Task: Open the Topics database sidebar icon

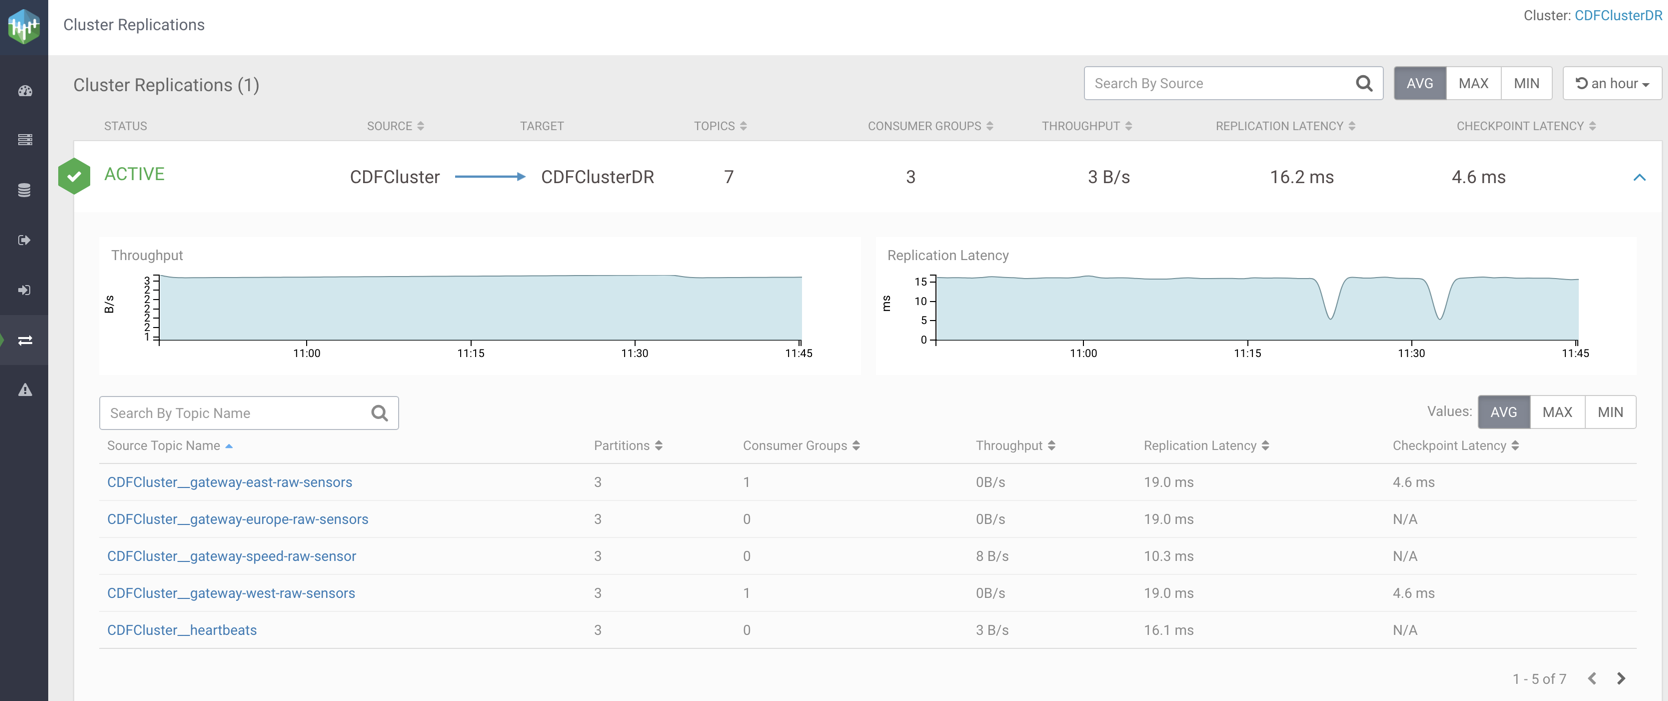Action: 25,190
